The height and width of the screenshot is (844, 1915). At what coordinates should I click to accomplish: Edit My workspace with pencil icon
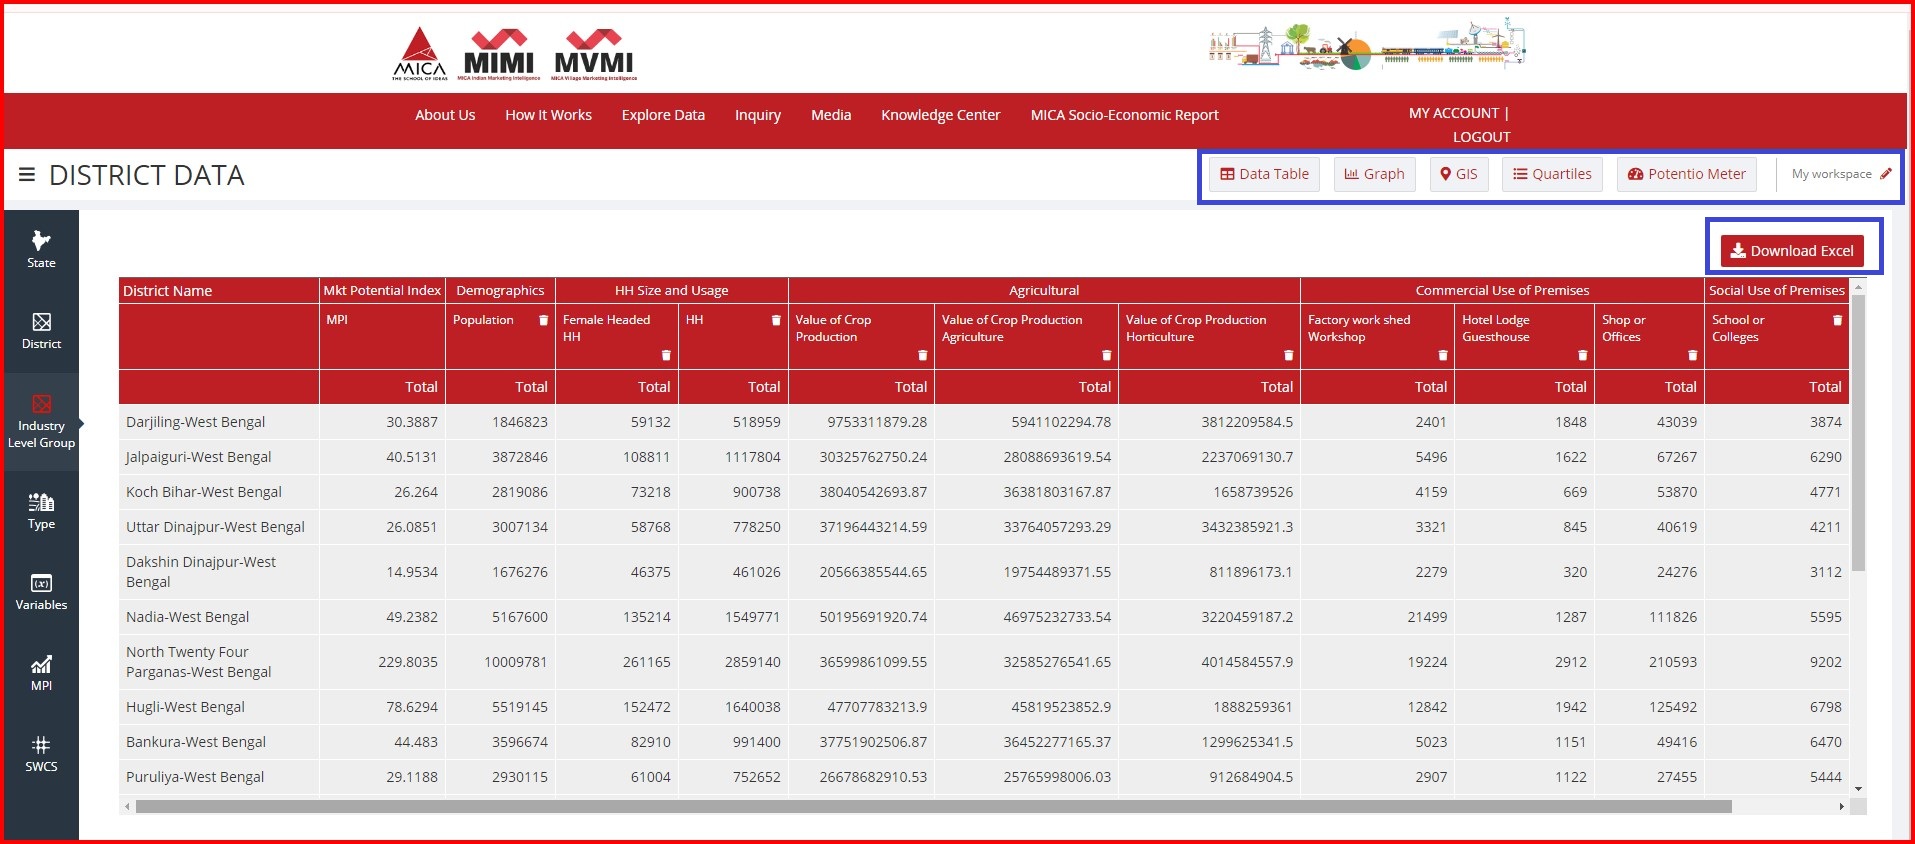[x=1886, y=174]
